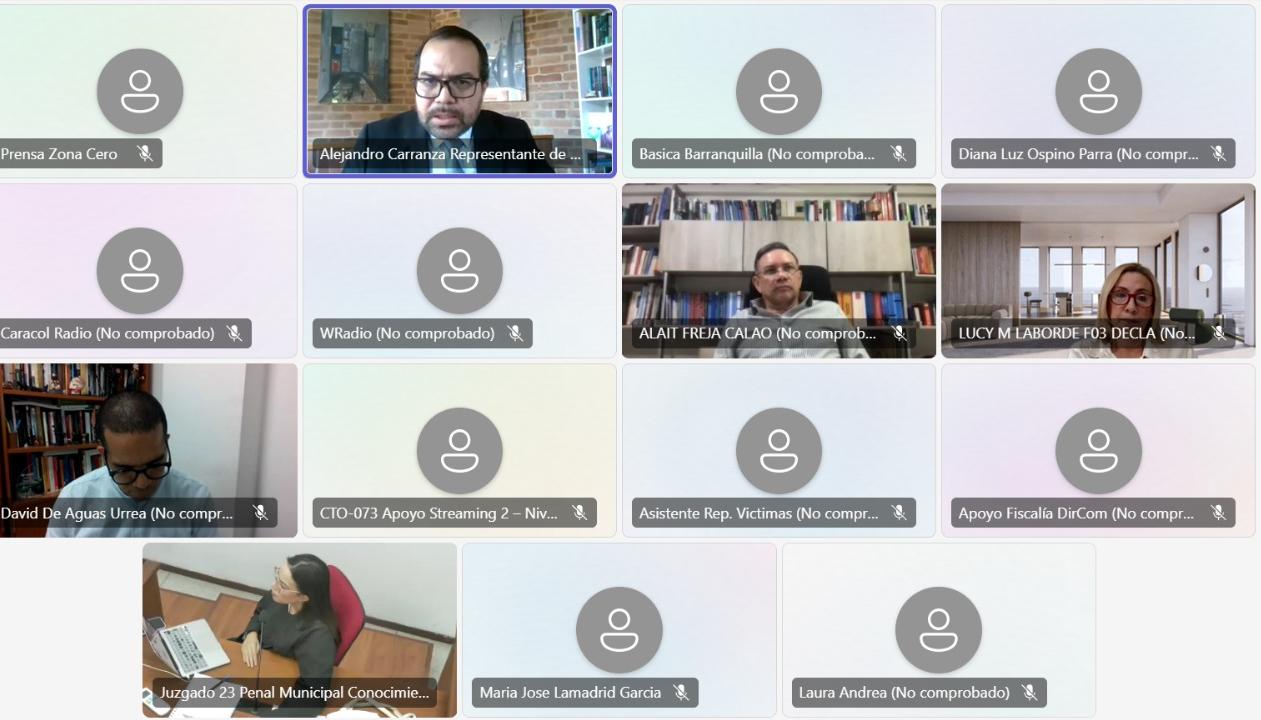1261x720 pixels.
Task: Select David De Aguas Urrea video tile
Action: 148,450
